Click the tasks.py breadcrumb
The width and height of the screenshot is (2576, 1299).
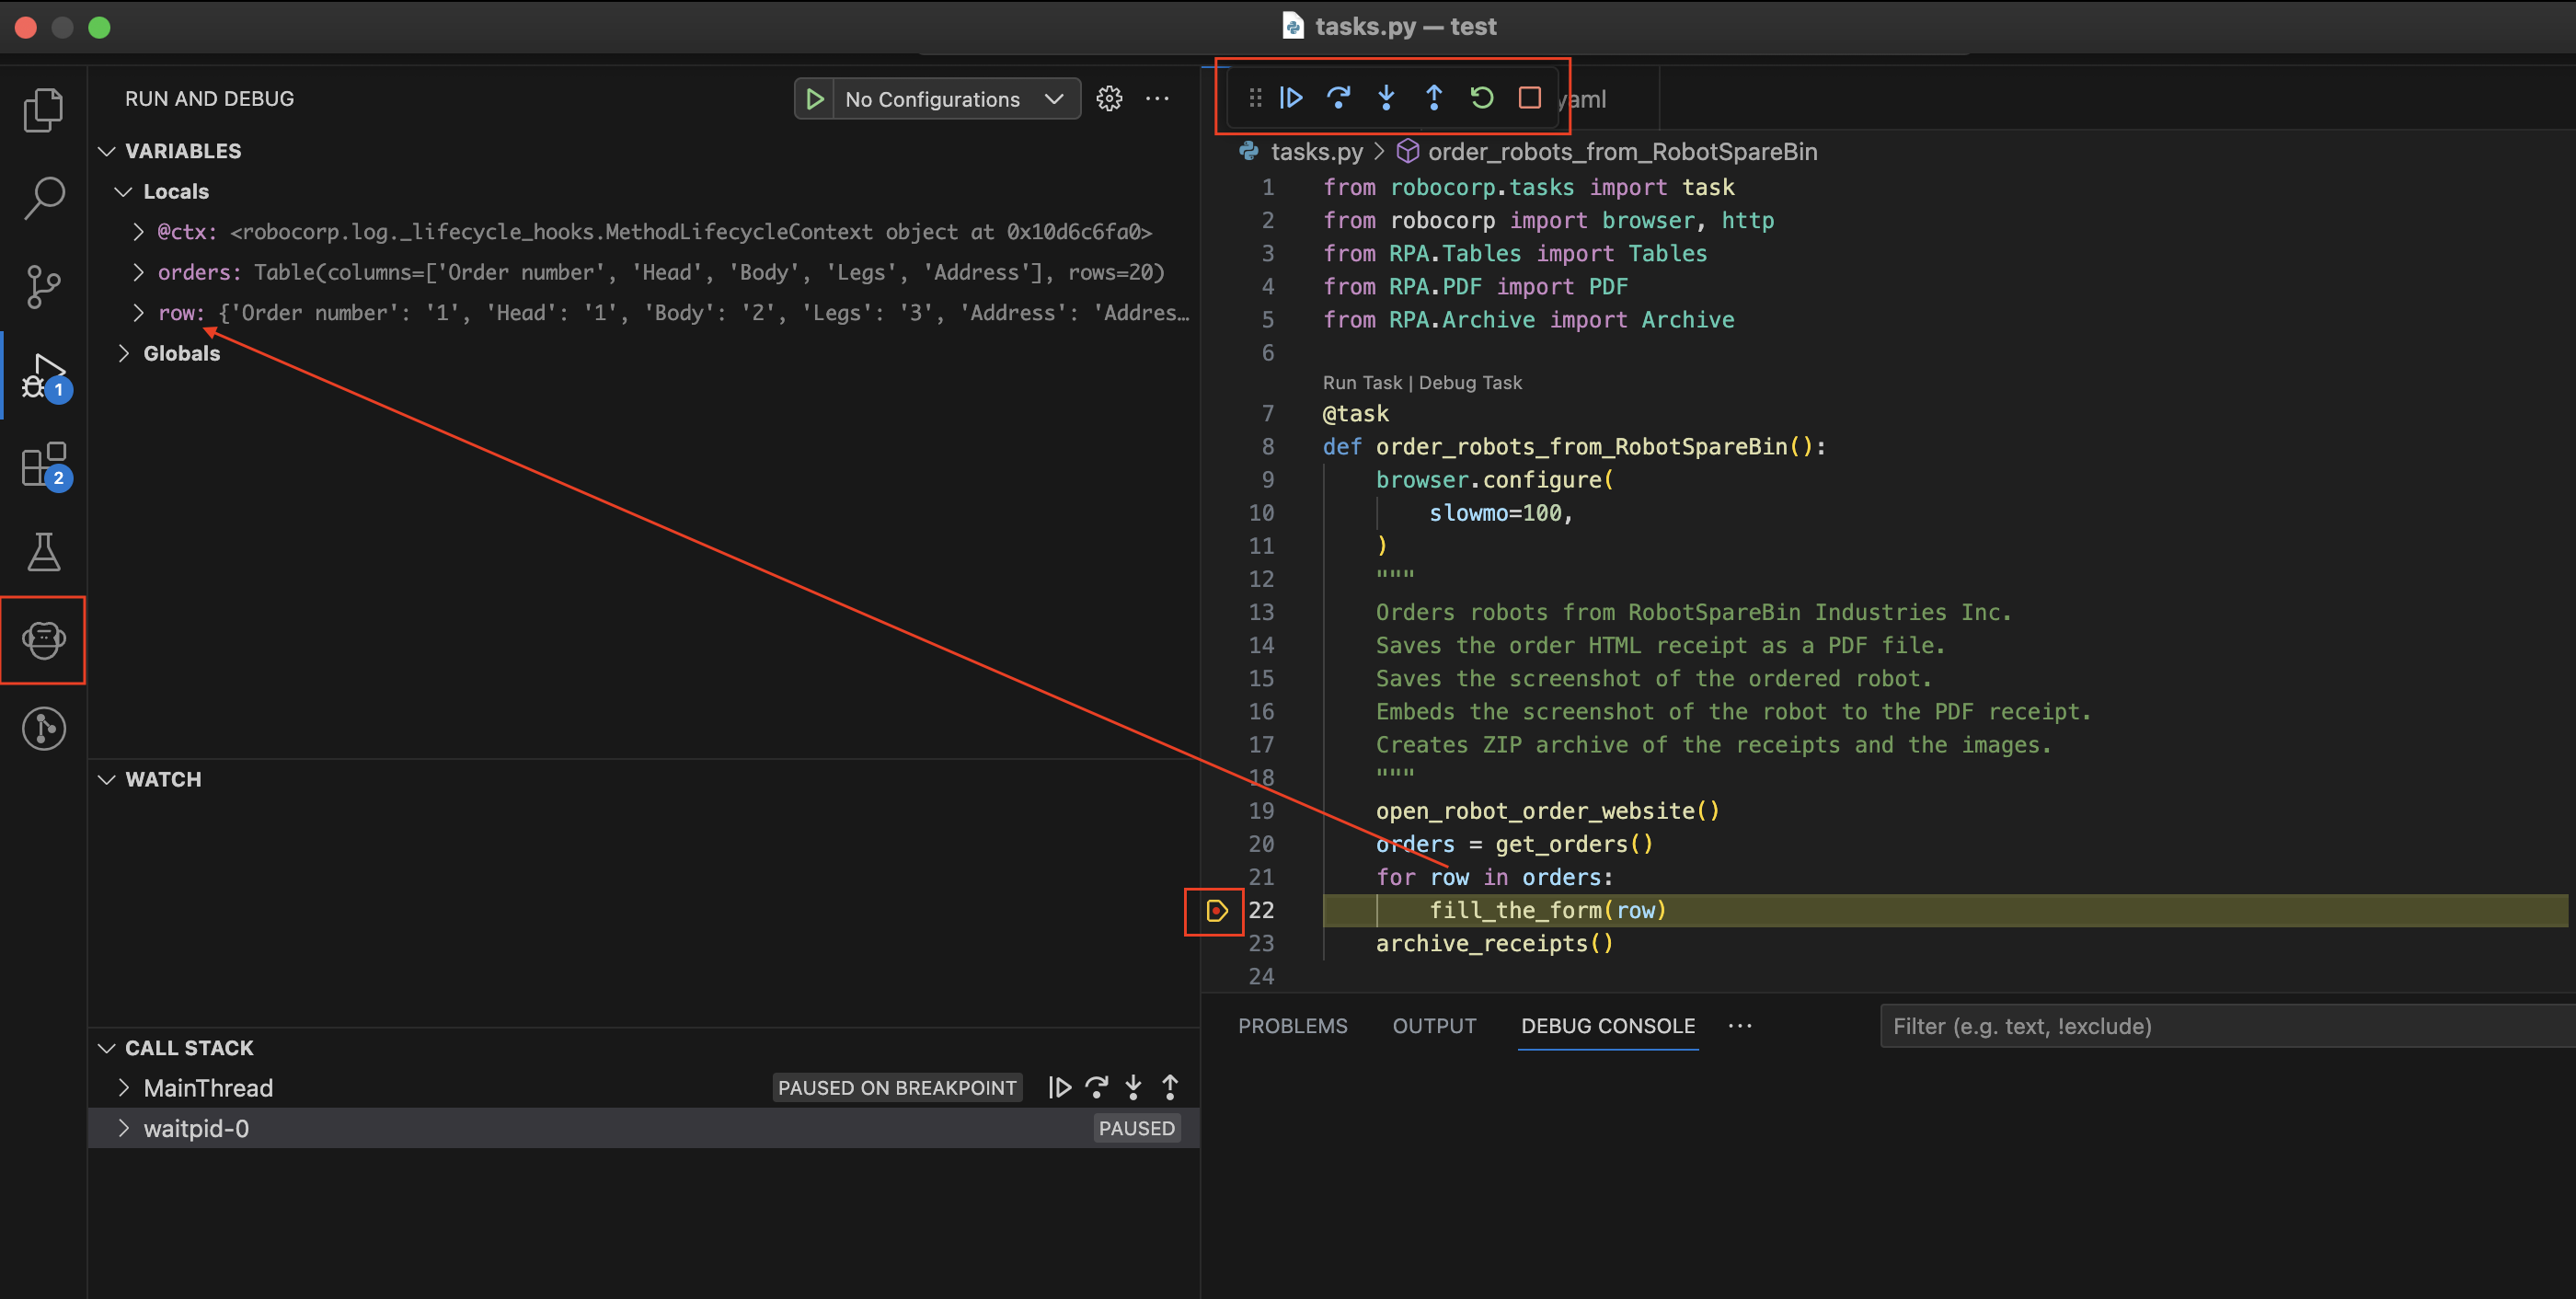(x=1316, y=151)
